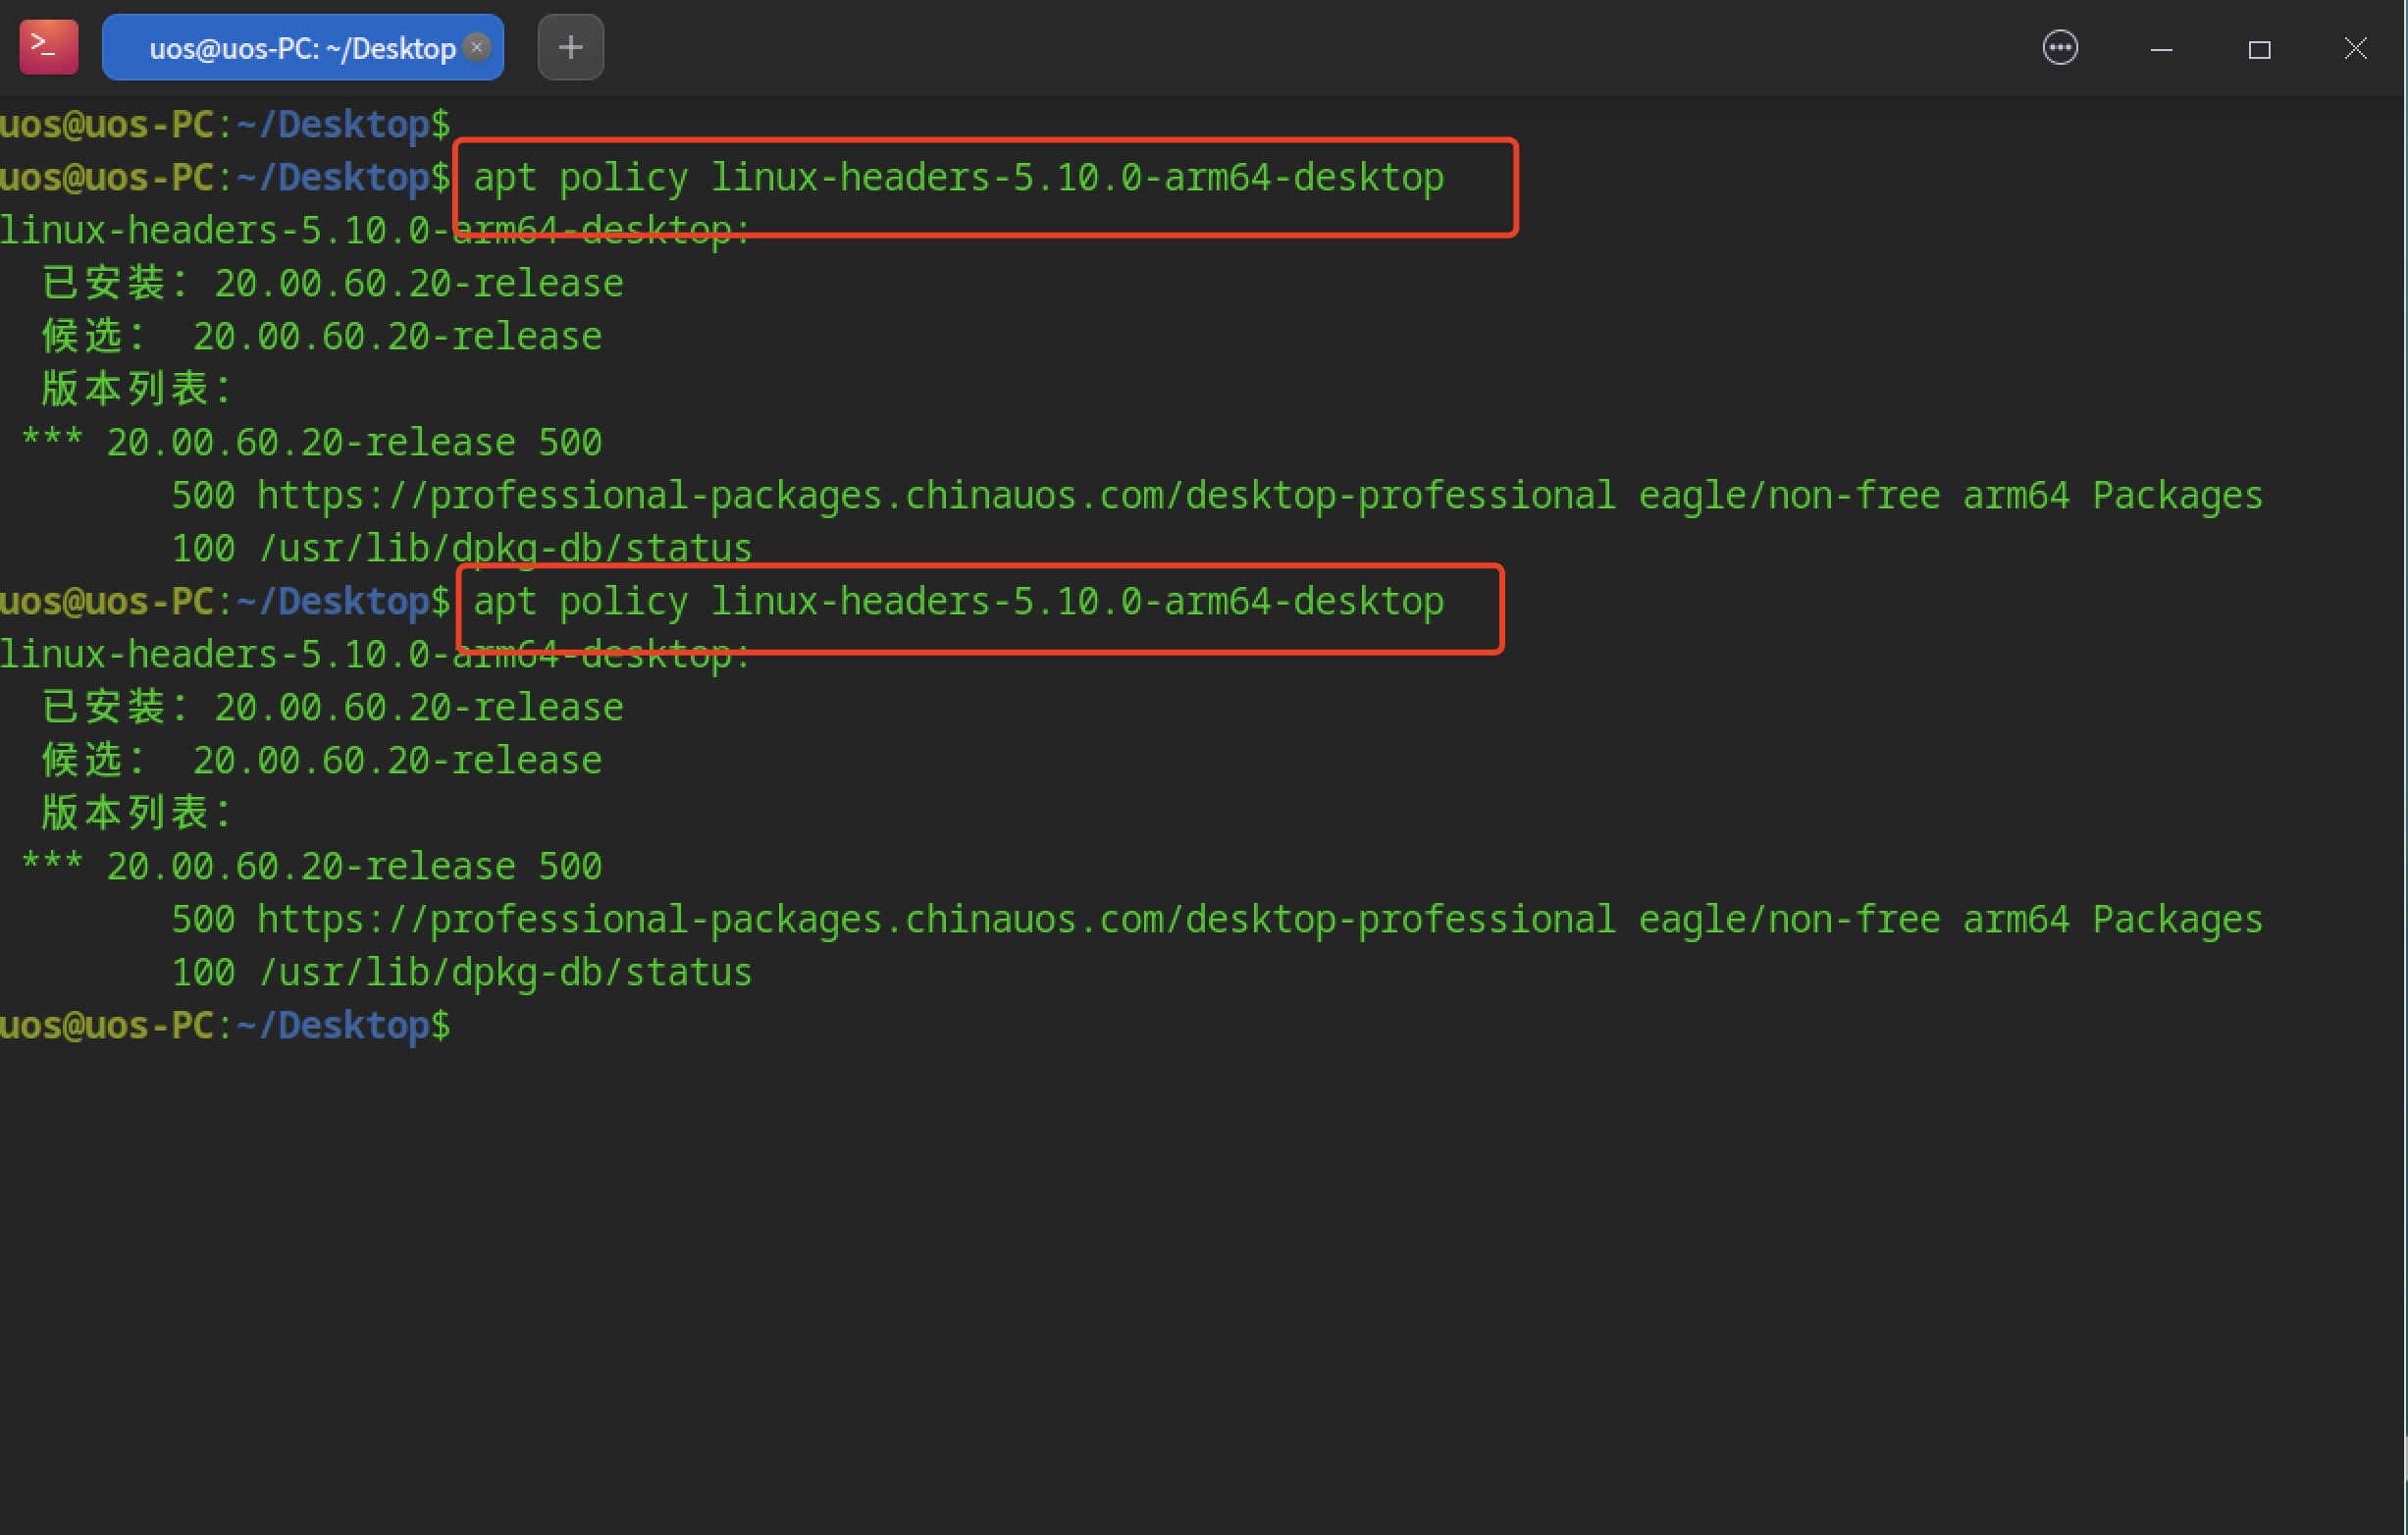Click the first /usr/lib/dpkg-db/status path
Viewport: 2408px width, 1535px height.
coord(504,549)
